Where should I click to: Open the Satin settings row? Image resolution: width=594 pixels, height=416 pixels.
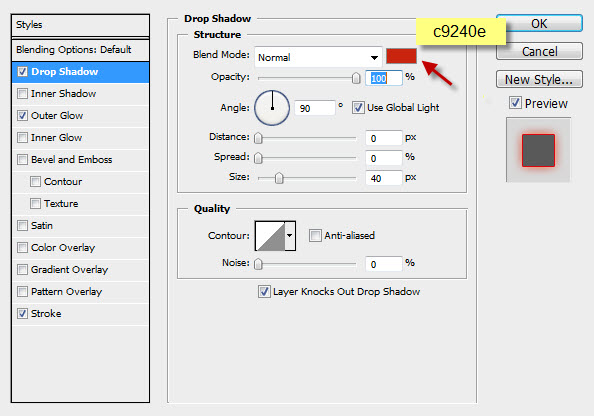[80, 225]
